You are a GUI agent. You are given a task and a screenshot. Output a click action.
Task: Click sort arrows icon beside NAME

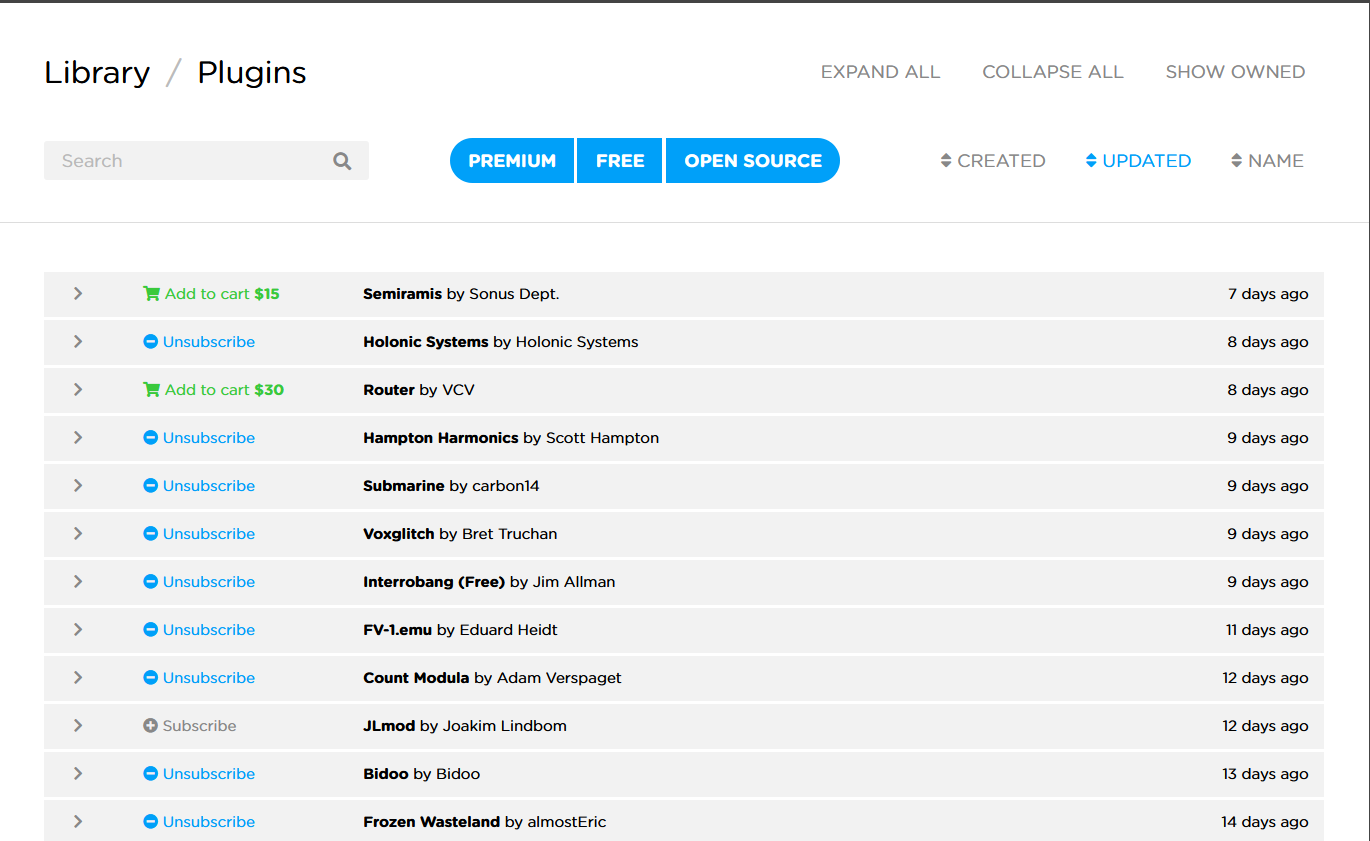click(x=1237, y=161)
